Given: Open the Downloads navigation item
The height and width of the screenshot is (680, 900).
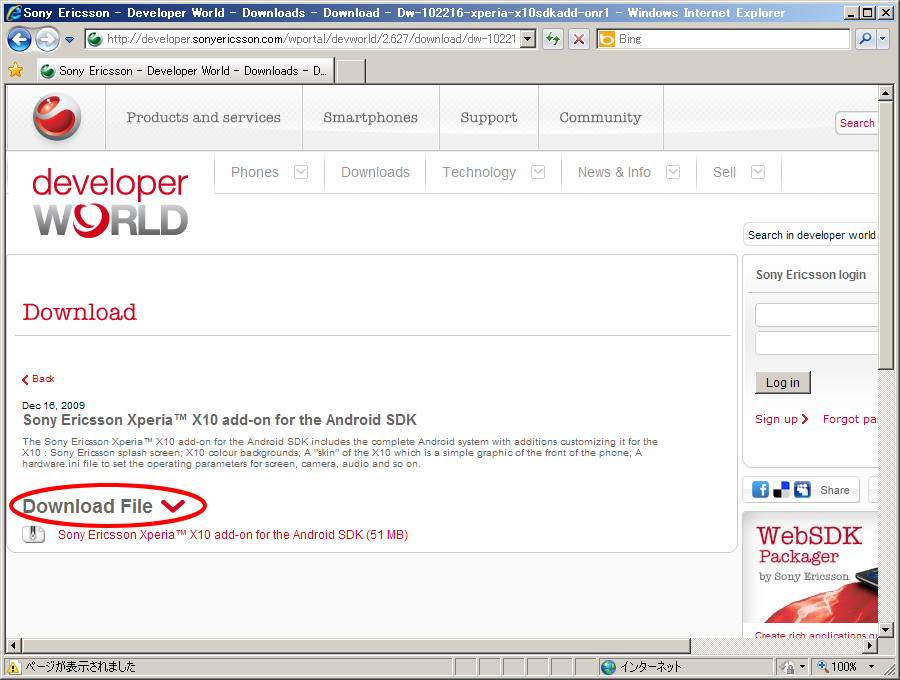Looking at the screenshot, I should click(x=375, y=172).
